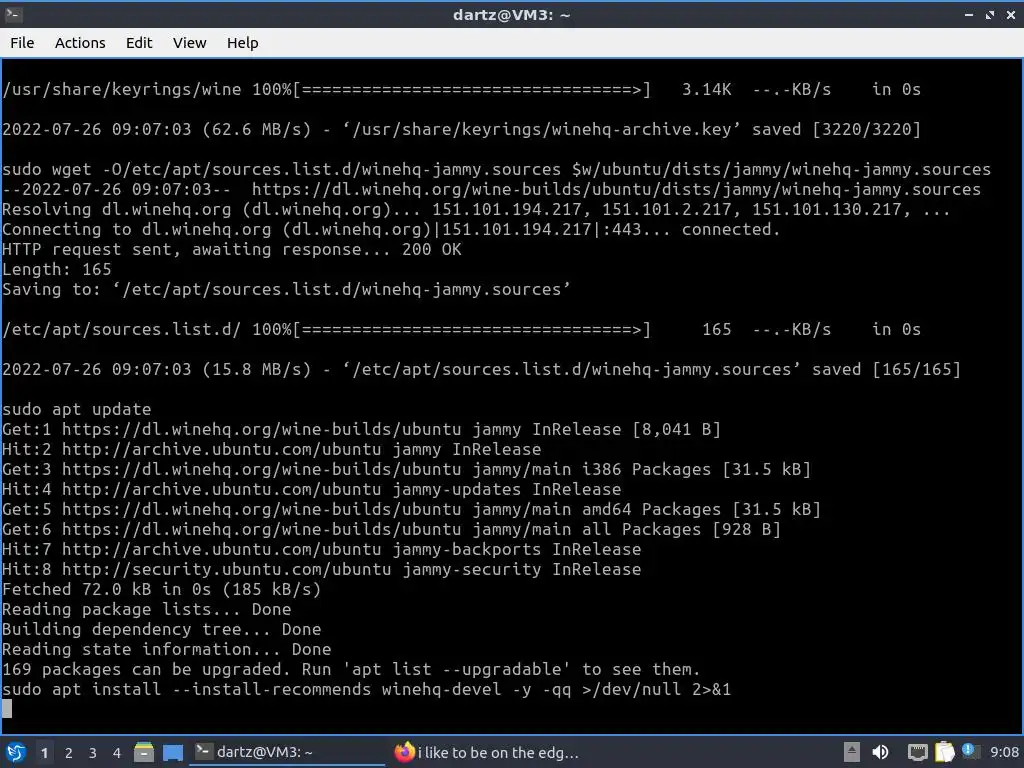The width and height of the screenshot is (1024, 768).
Task: Open the Actions menu
Action: [x=80, y=43]
